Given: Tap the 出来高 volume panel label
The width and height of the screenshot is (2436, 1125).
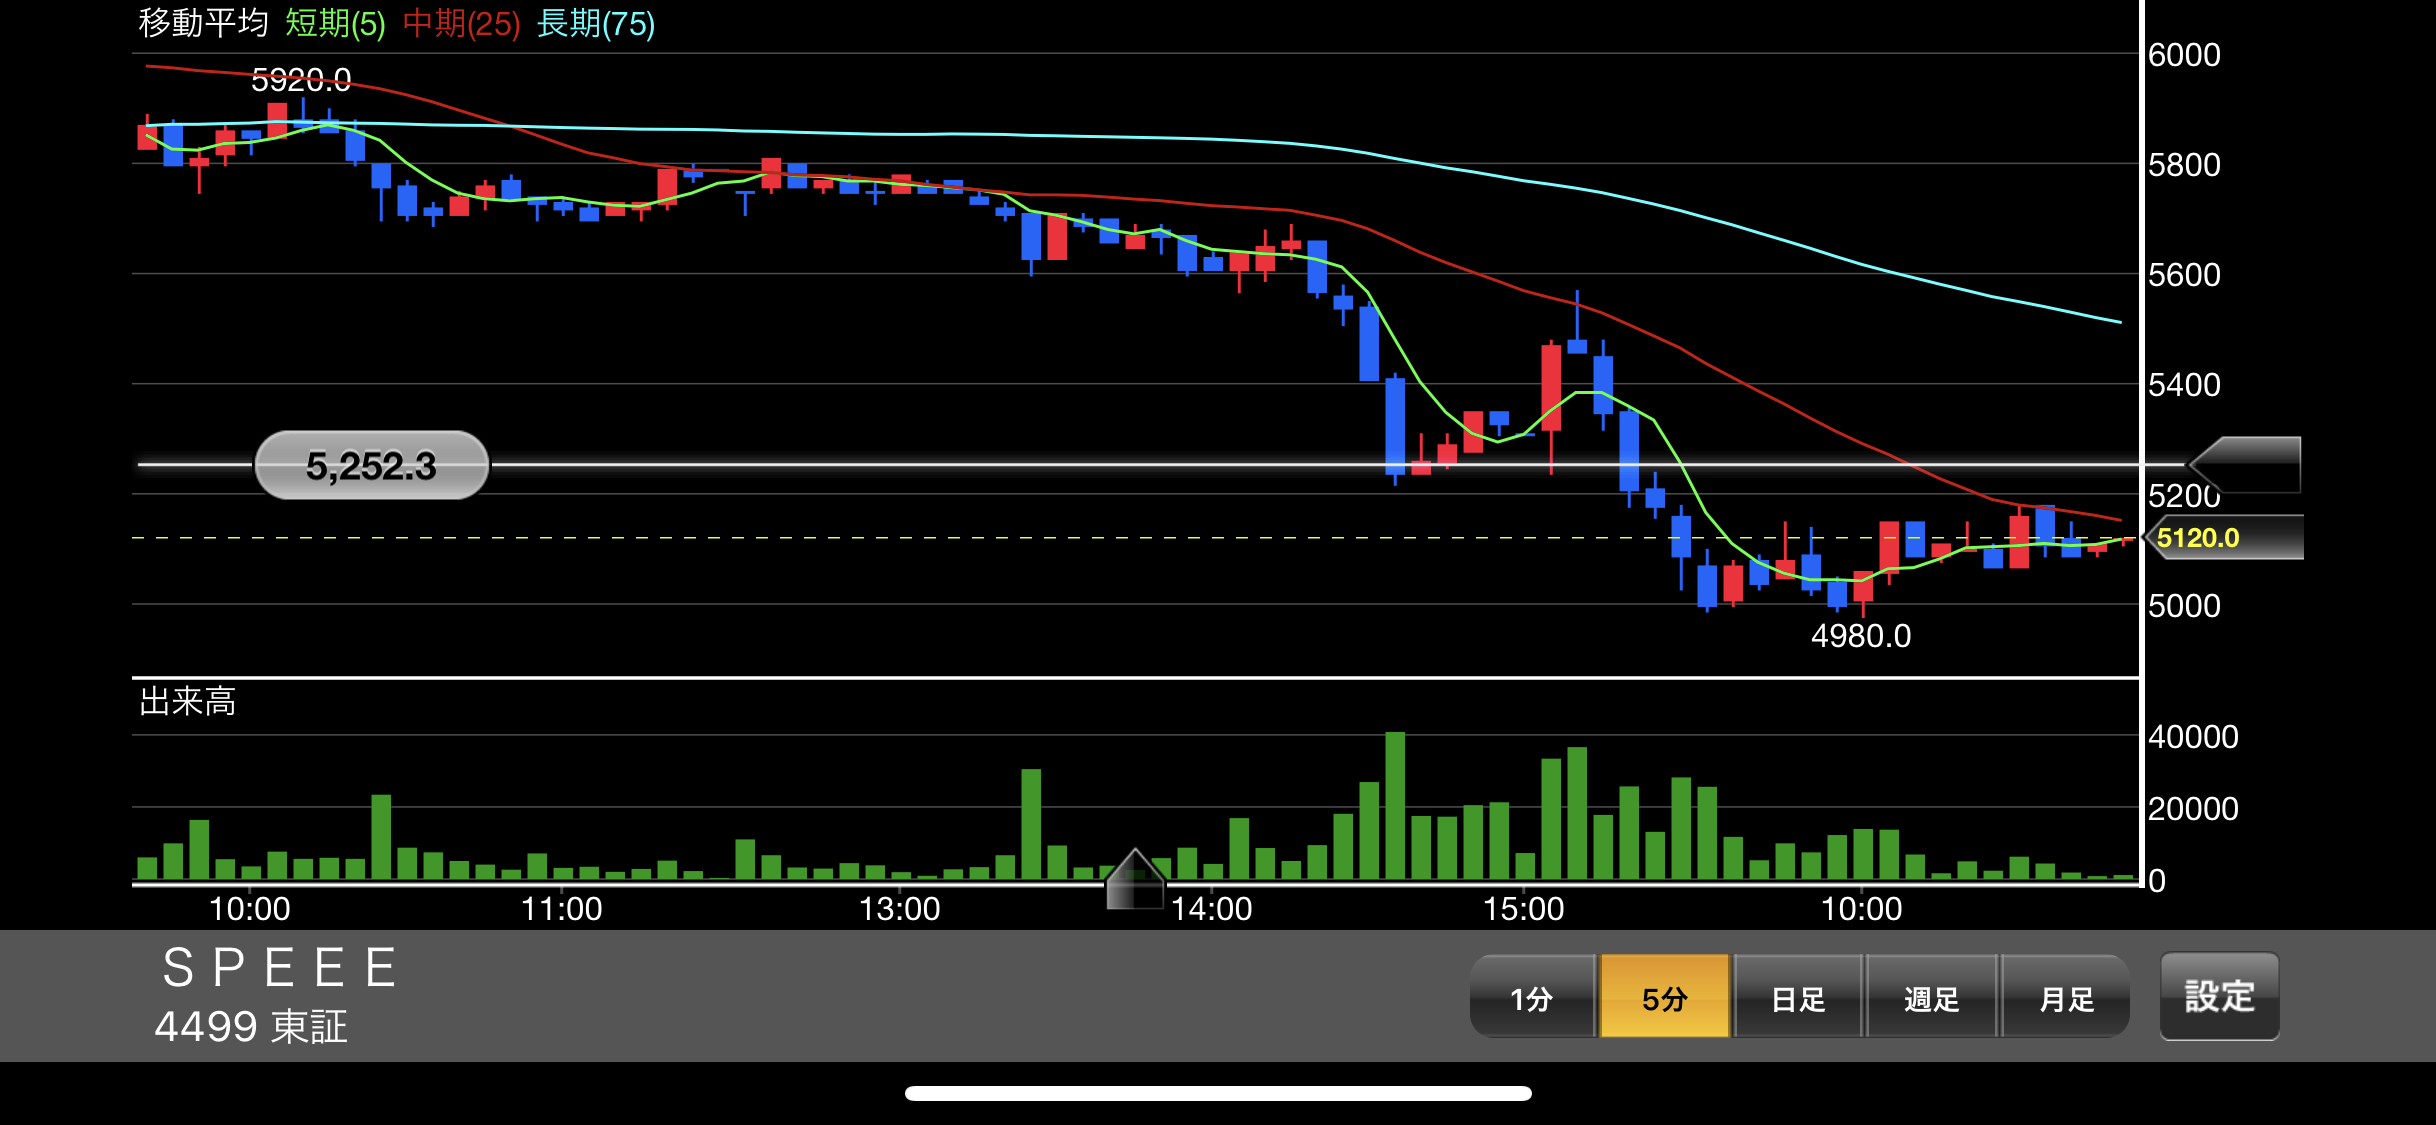Looking at the screenshot, I should [x=188, y=702].
